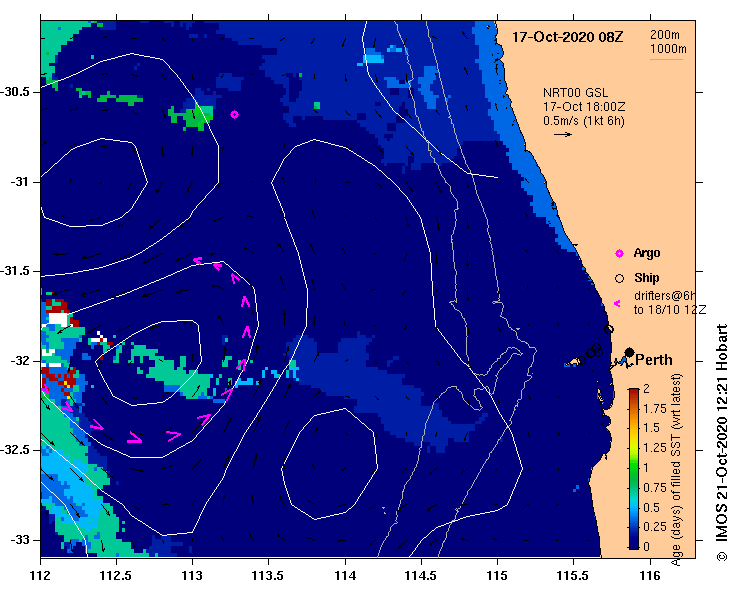This screenshot has height=592, width=739.
Task: Click the green section of the colorbar near 1
Action: tap(634, 469)
